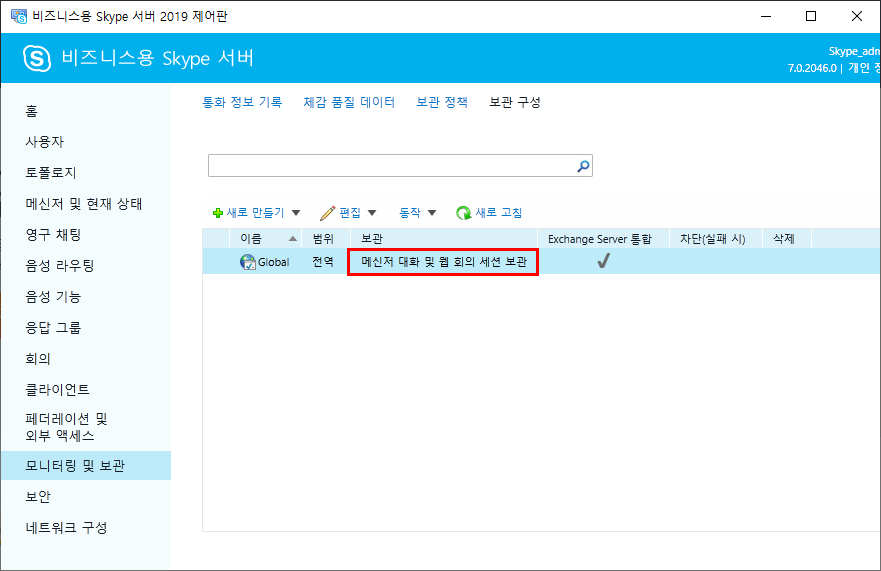Image resolution: width=881 pixels, height=571 pixels.
Task: Select the 보관 구성 tab
Action: coord(515,102)
